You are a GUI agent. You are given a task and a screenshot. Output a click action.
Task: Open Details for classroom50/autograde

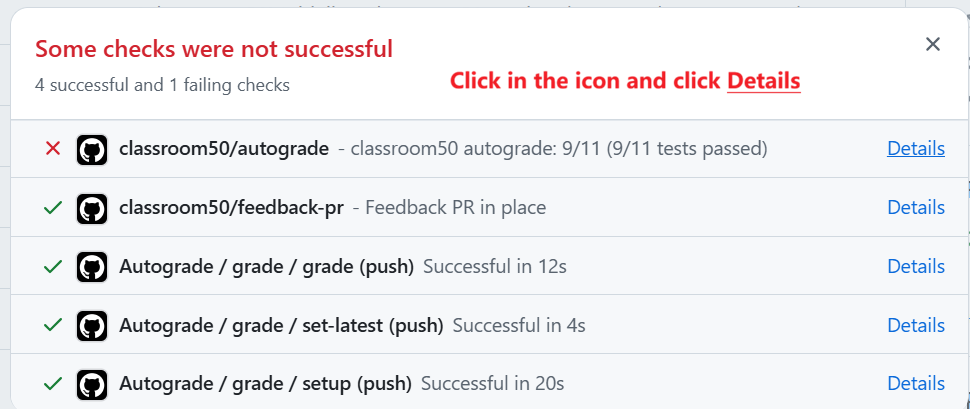coord(916,149)
